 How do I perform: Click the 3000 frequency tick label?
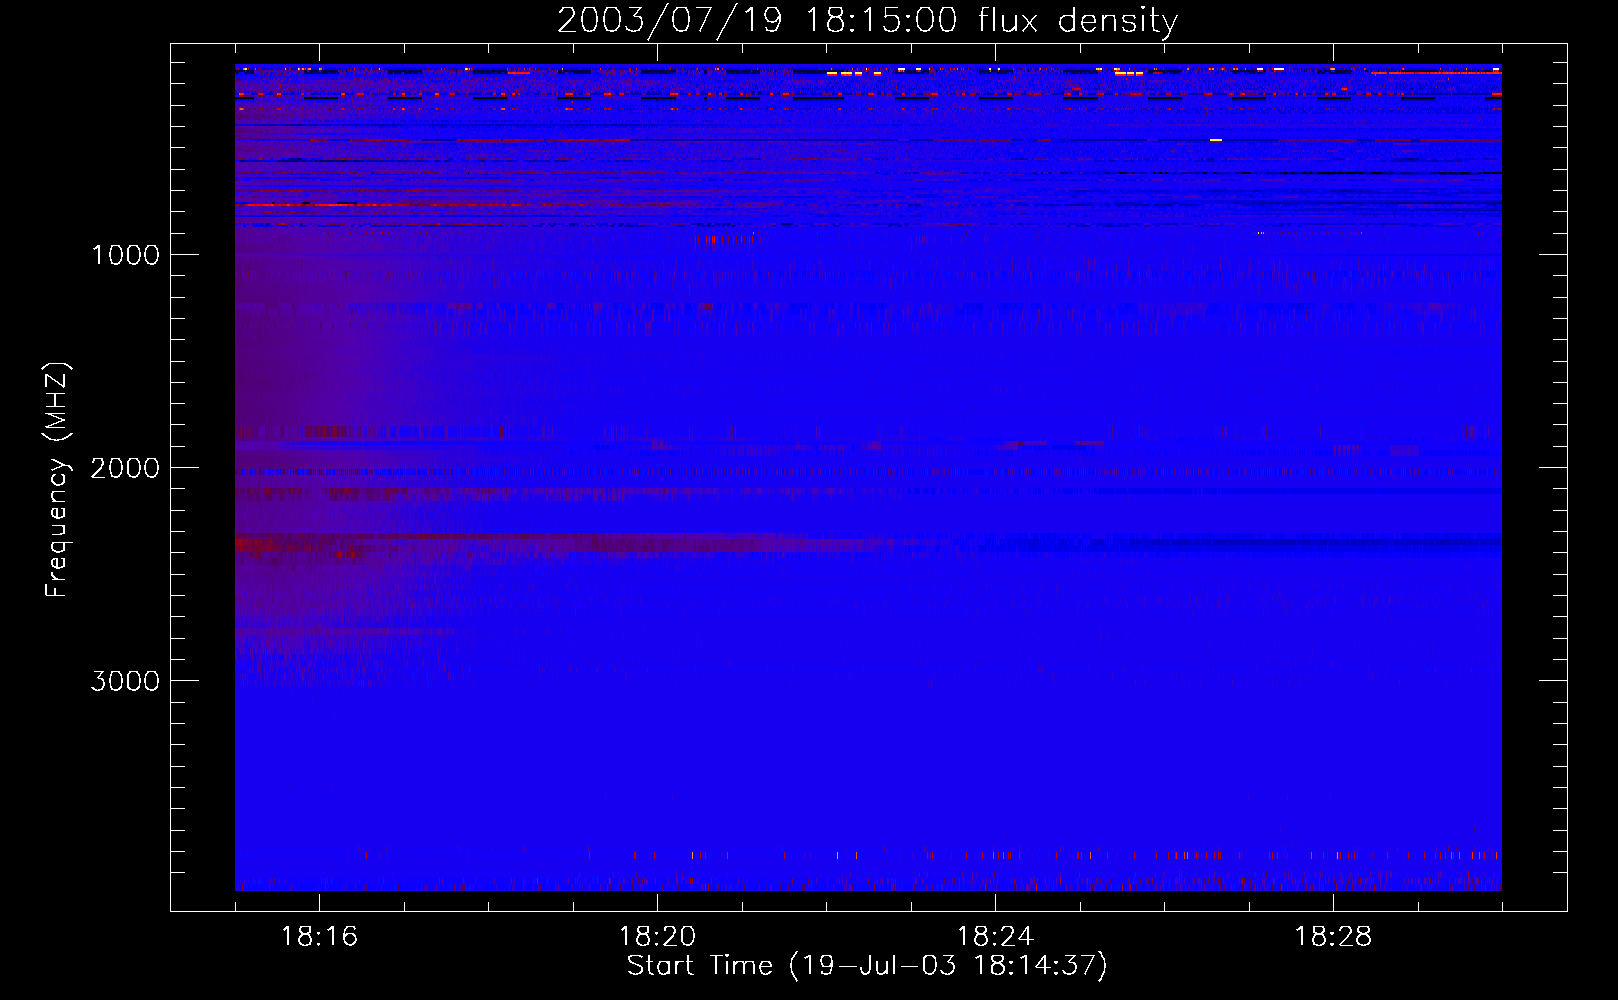[x=125, y=681]
